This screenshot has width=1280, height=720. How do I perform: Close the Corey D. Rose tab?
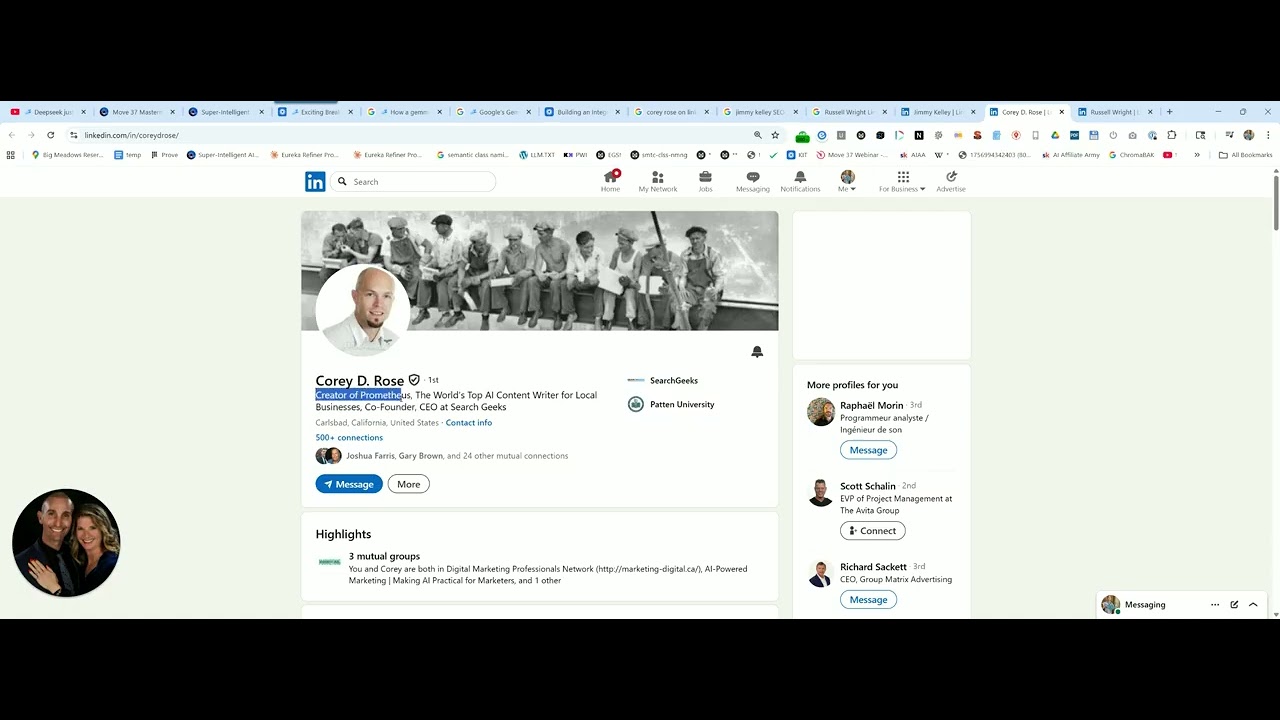[1062, 112]
